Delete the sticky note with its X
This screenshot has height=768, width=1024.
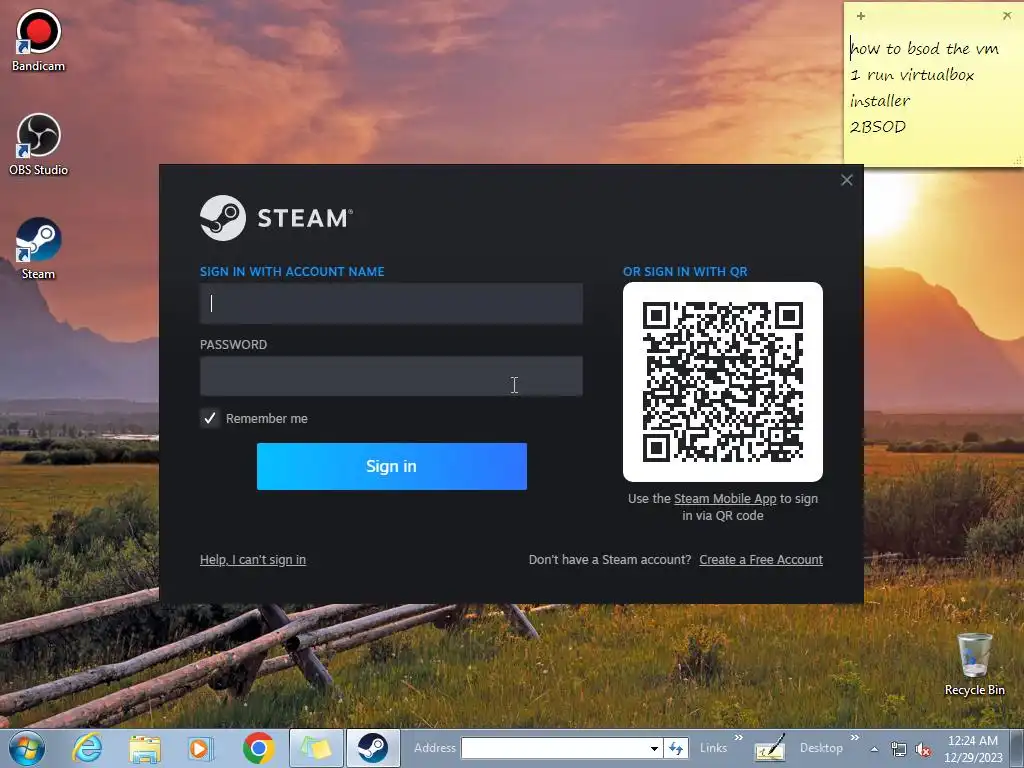(1007, 16)
